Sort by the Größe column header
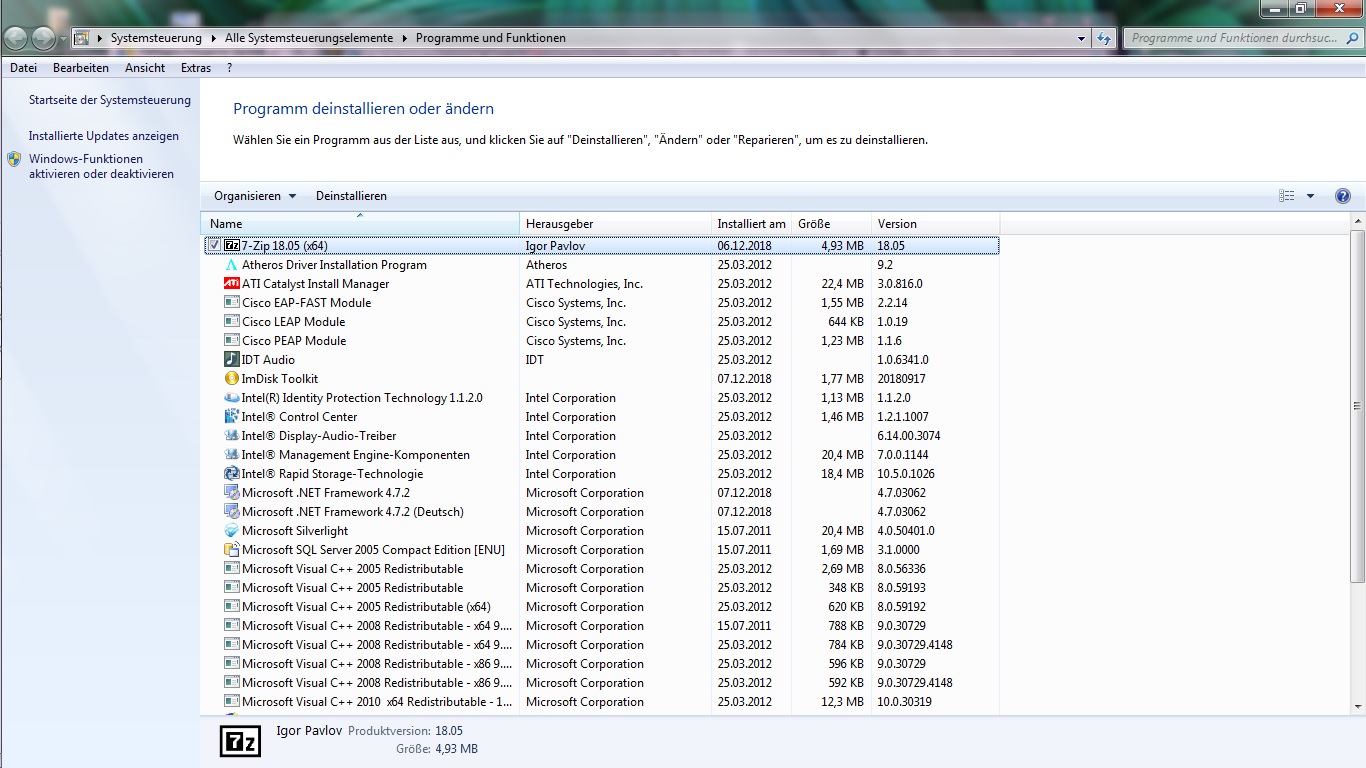Image resolution: width=1366 pixels, height=768 pixels. coord(831,224)
